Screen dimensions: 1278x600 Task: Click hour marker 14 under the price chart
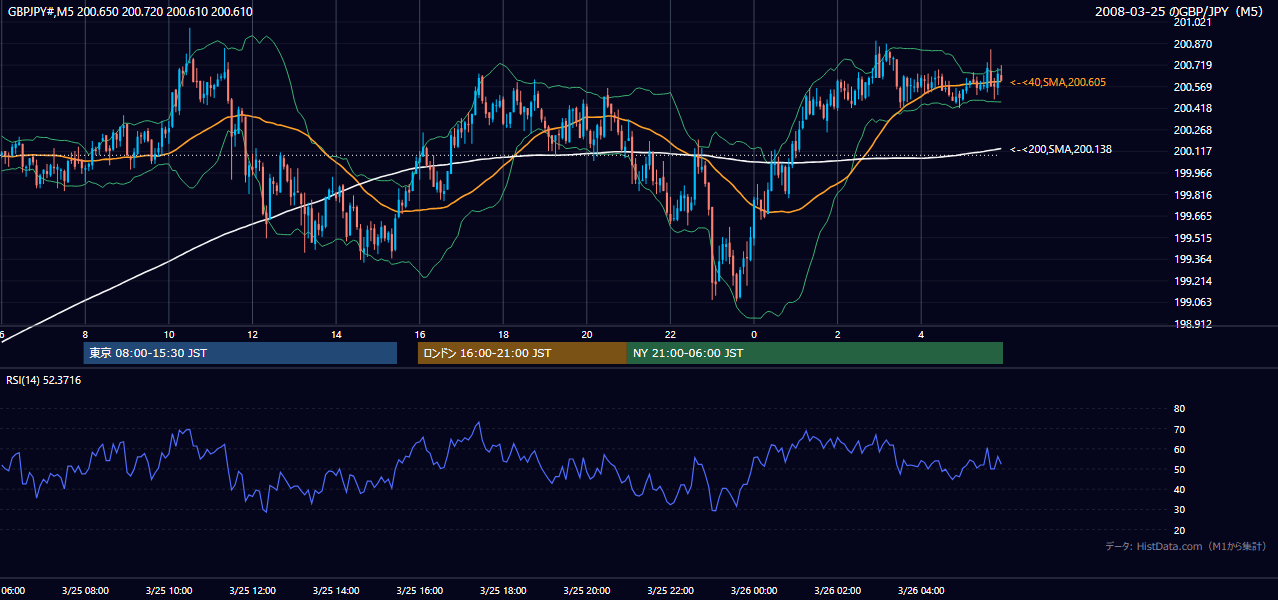tap(336, 335)
